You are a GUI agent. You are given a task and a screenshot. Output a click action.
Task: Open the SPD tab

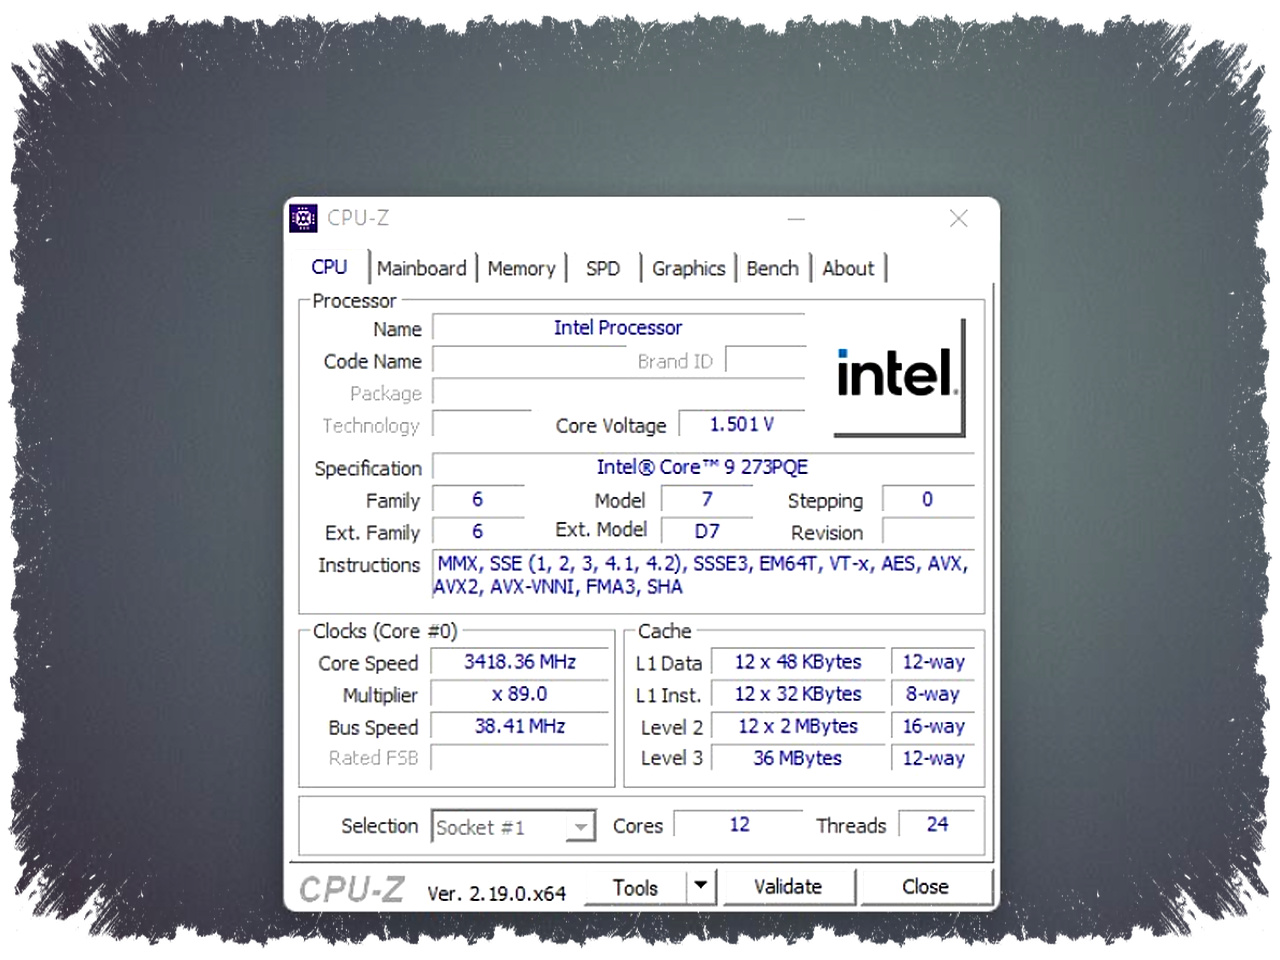pos(602,269)
